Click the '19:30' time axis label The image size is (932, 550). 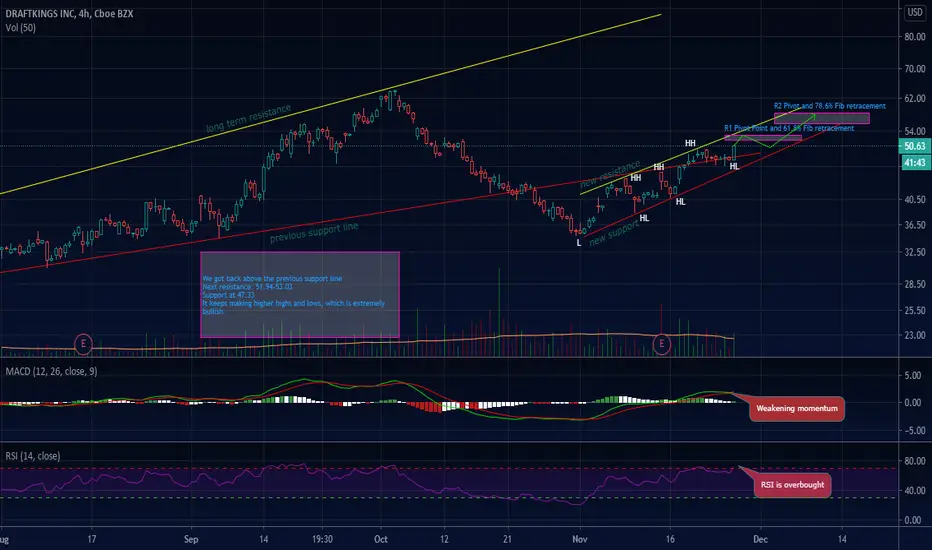322,539
